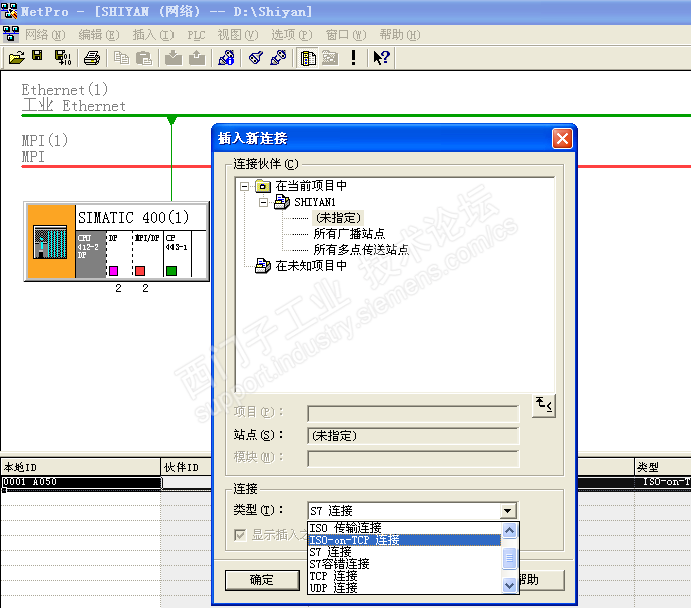This screenshot has width=692, height=608.
Task: Select 所有广播站点 in the tree
Action: (349, 233)
